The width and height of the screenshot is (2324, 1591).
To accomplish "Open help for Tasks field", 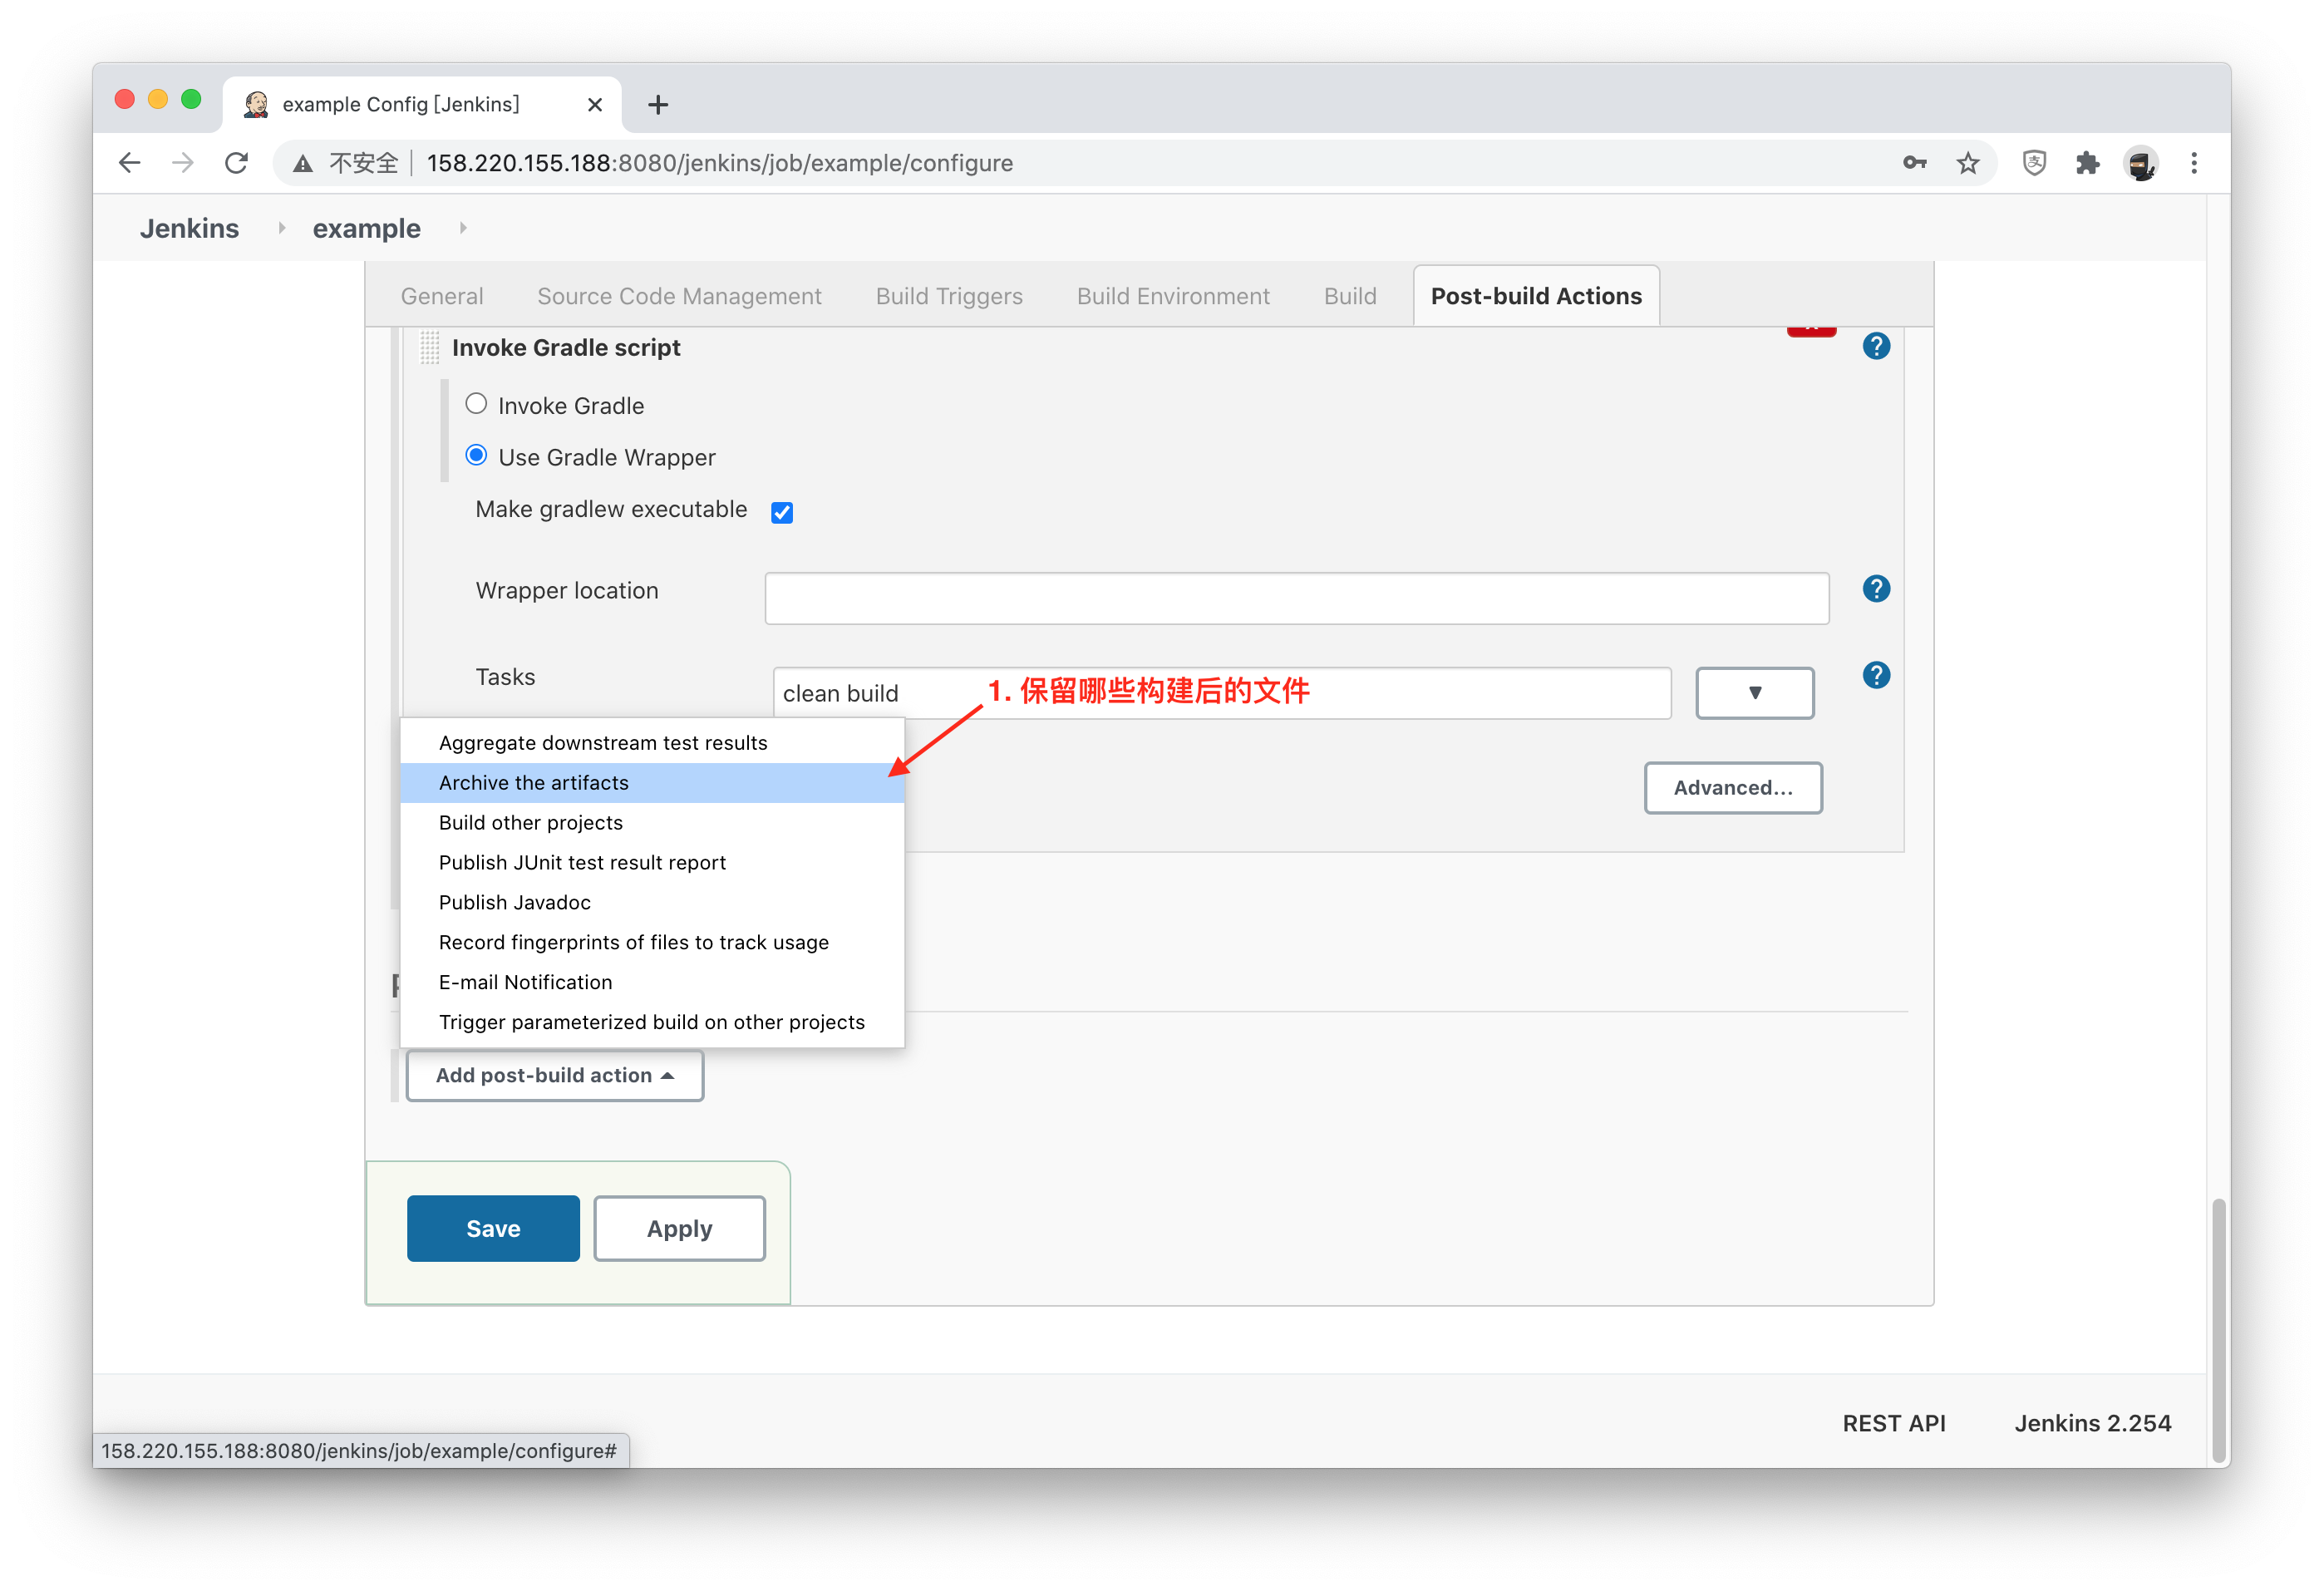I will tap(1876, 675).
